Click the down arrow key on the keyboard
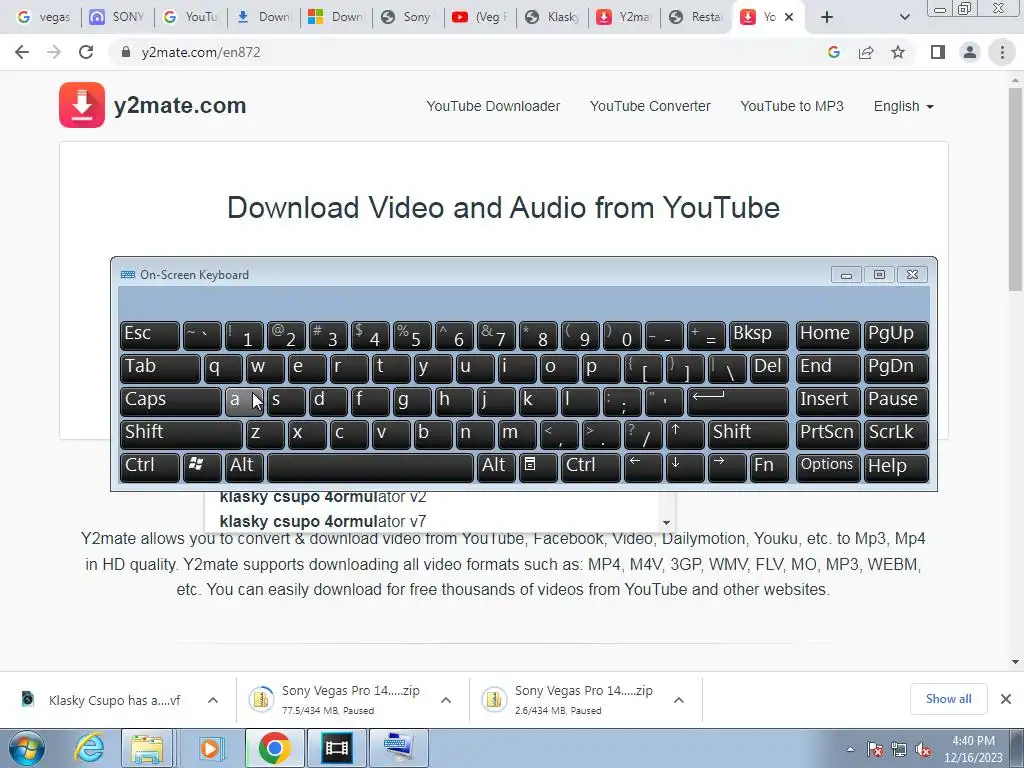This screenshot has height=768, width=1024. tap(684, 467)
